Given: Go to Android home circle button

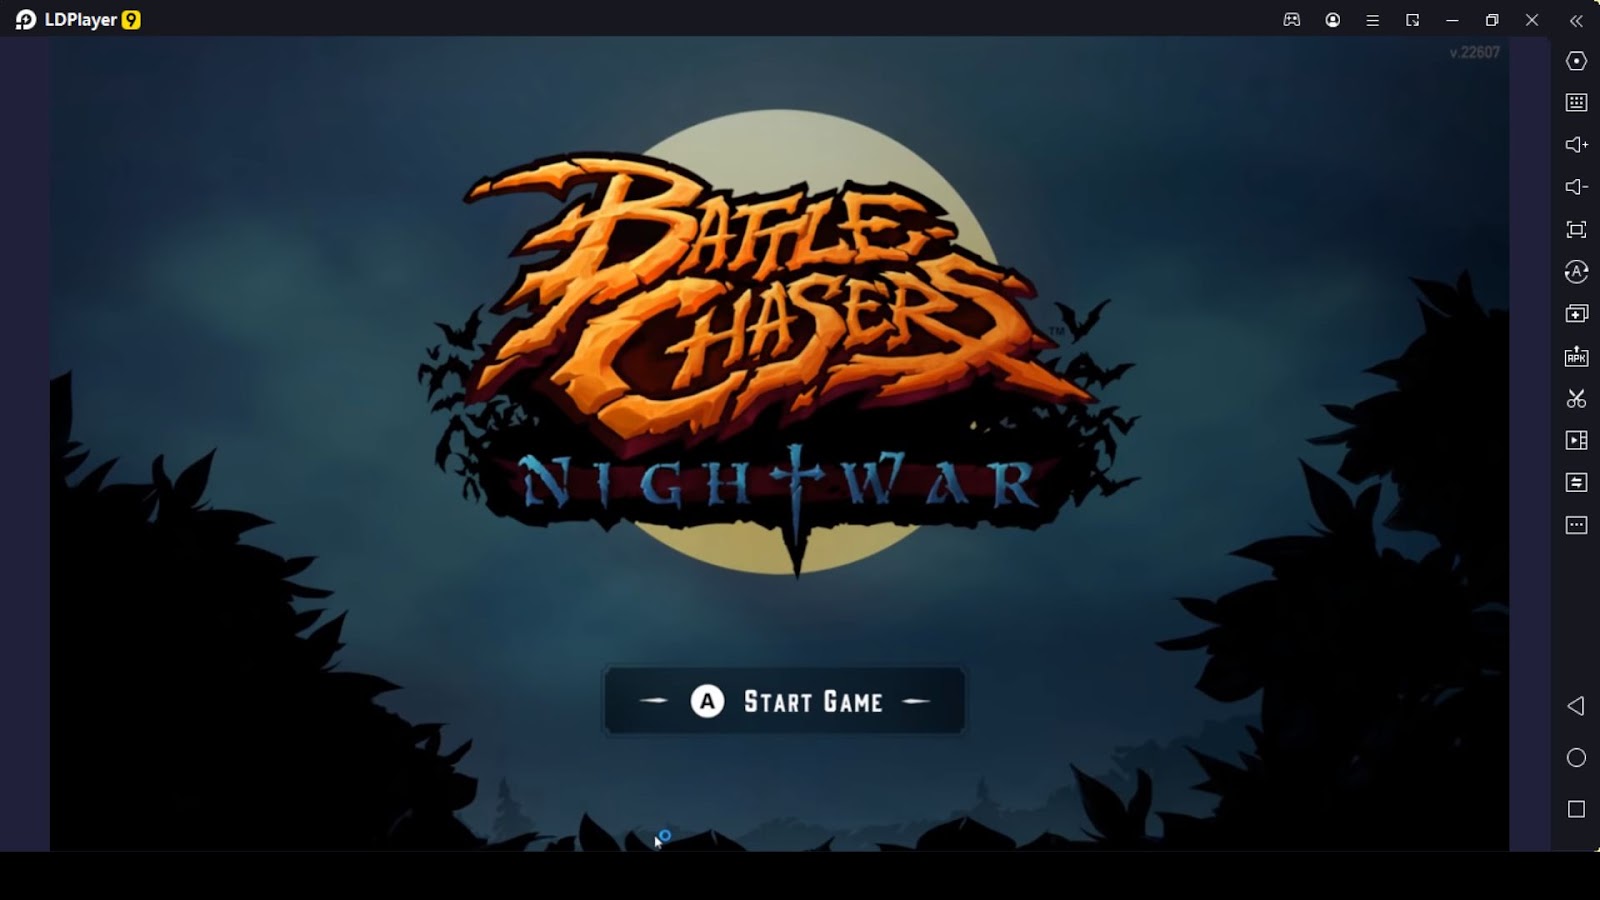Looking at the screenshot, I should [1576, 758].
